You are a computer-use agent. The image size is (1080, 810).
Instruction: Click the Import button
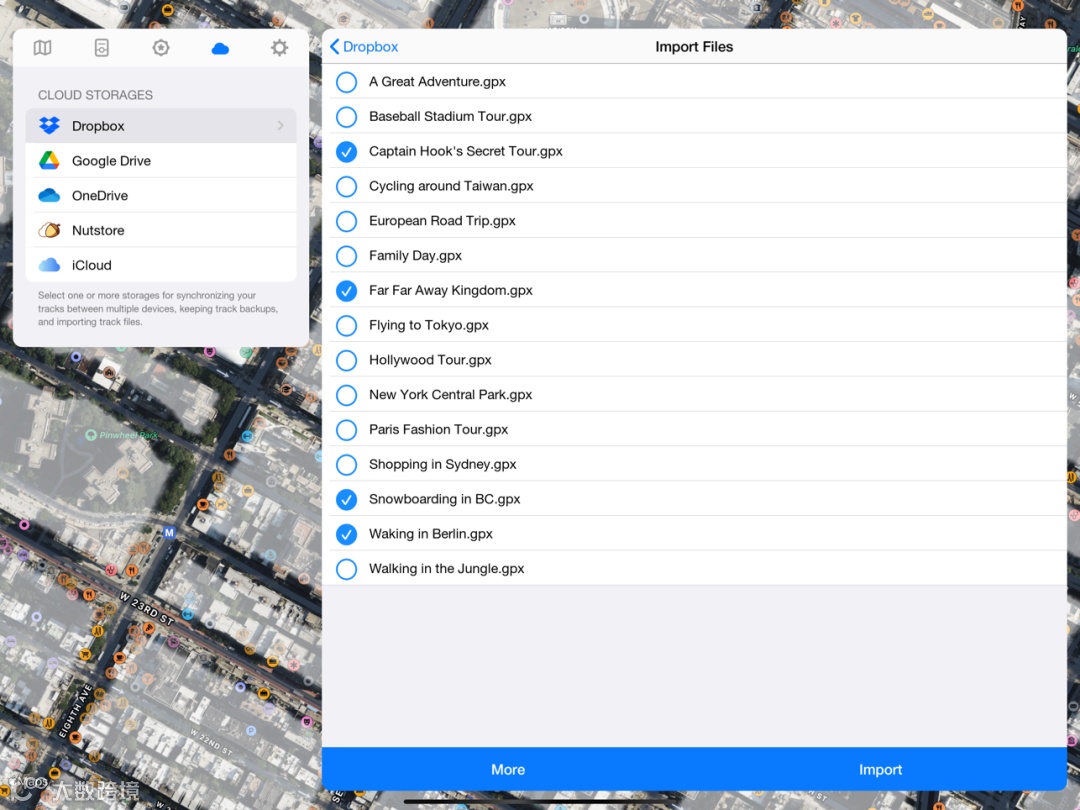[x=880, y=769]
